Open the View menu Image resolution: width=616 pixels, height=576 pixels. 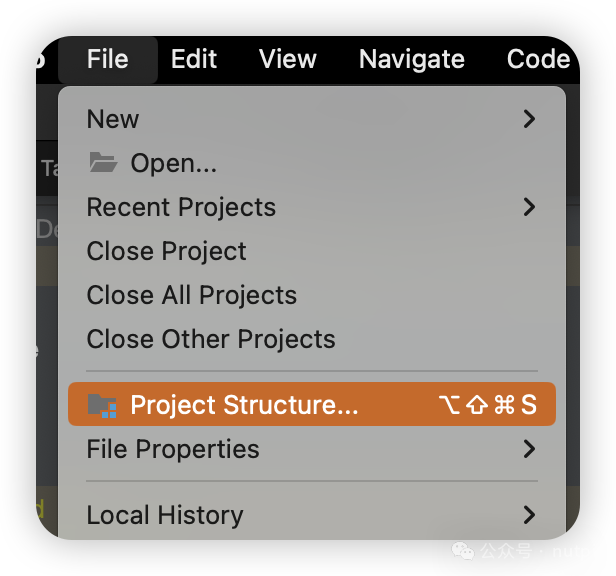tap(287, 59)
